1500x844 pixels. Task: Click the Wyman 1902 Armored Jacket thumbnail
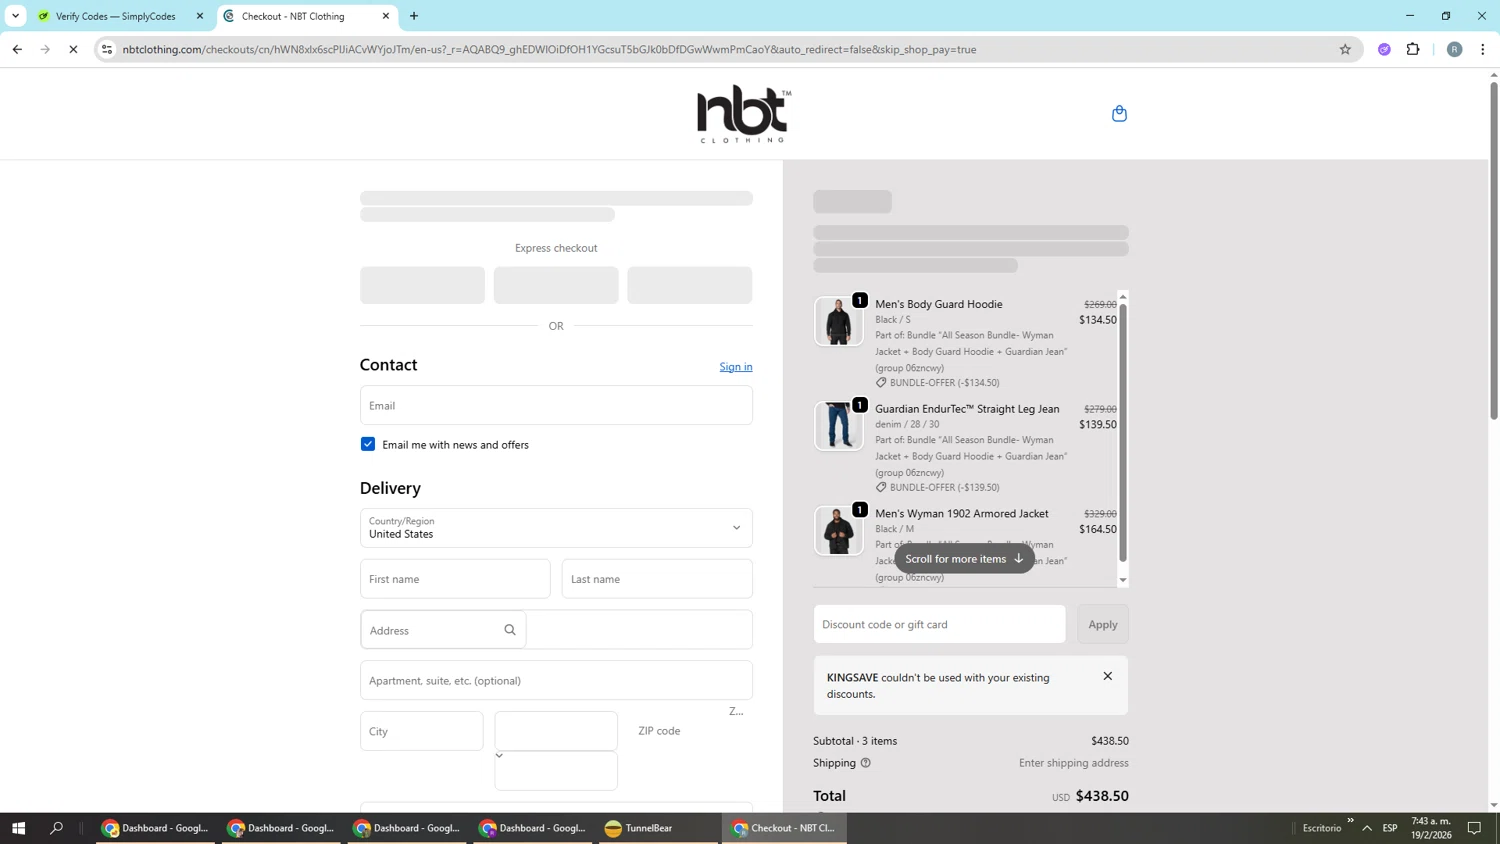tap(838, 530)
